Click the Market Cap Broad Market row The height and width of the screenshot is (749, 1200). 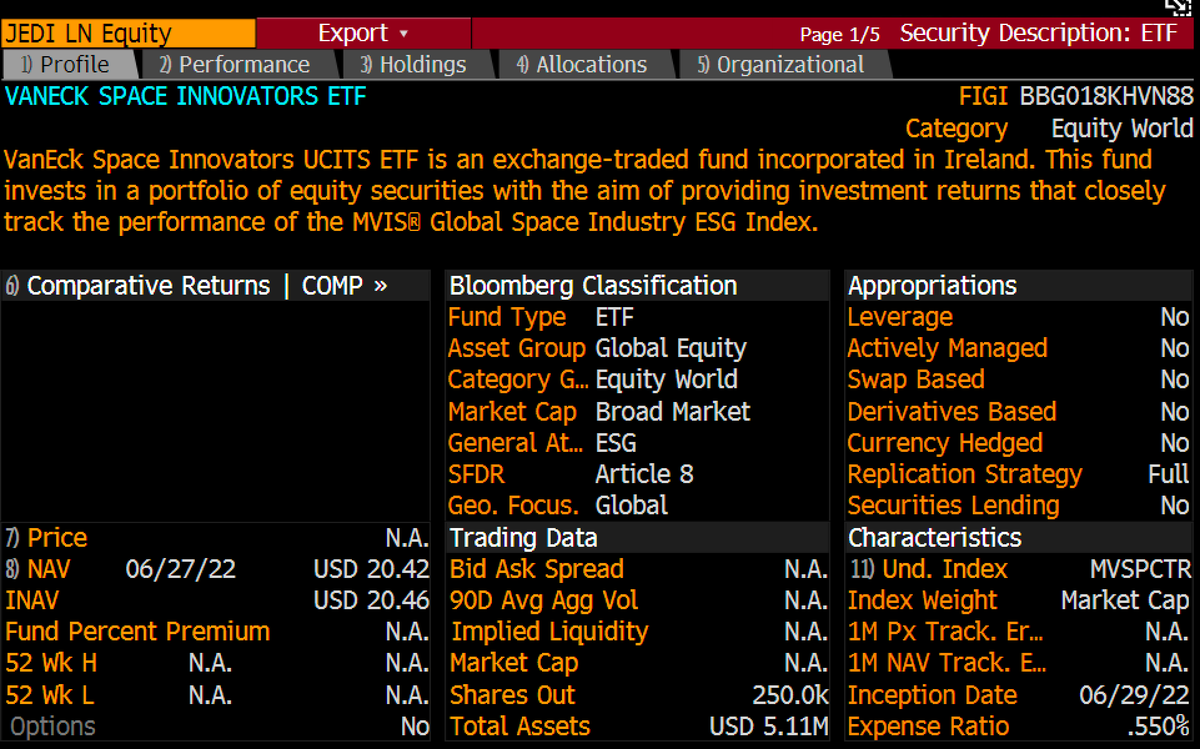click(637, 412)
